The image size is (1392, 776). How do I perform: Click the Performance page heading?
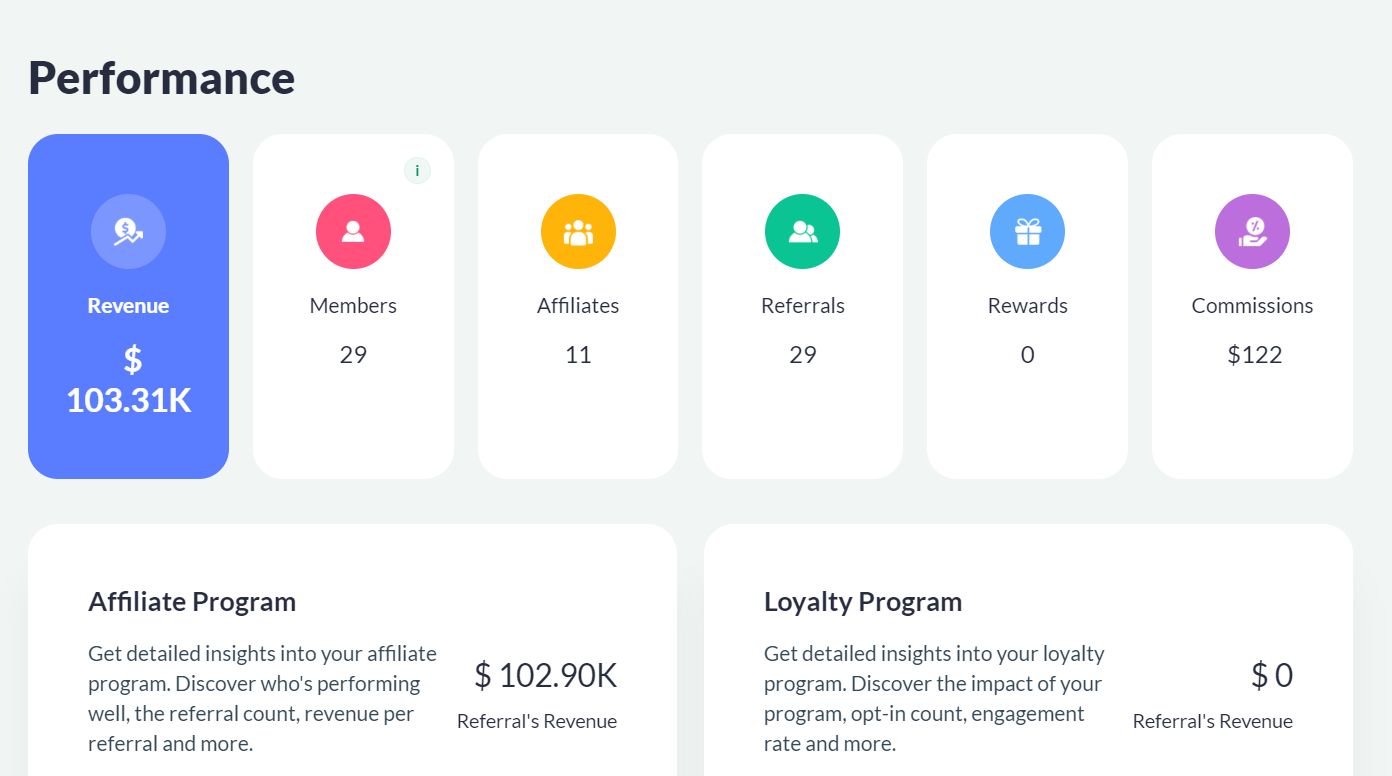click(161, 77)
